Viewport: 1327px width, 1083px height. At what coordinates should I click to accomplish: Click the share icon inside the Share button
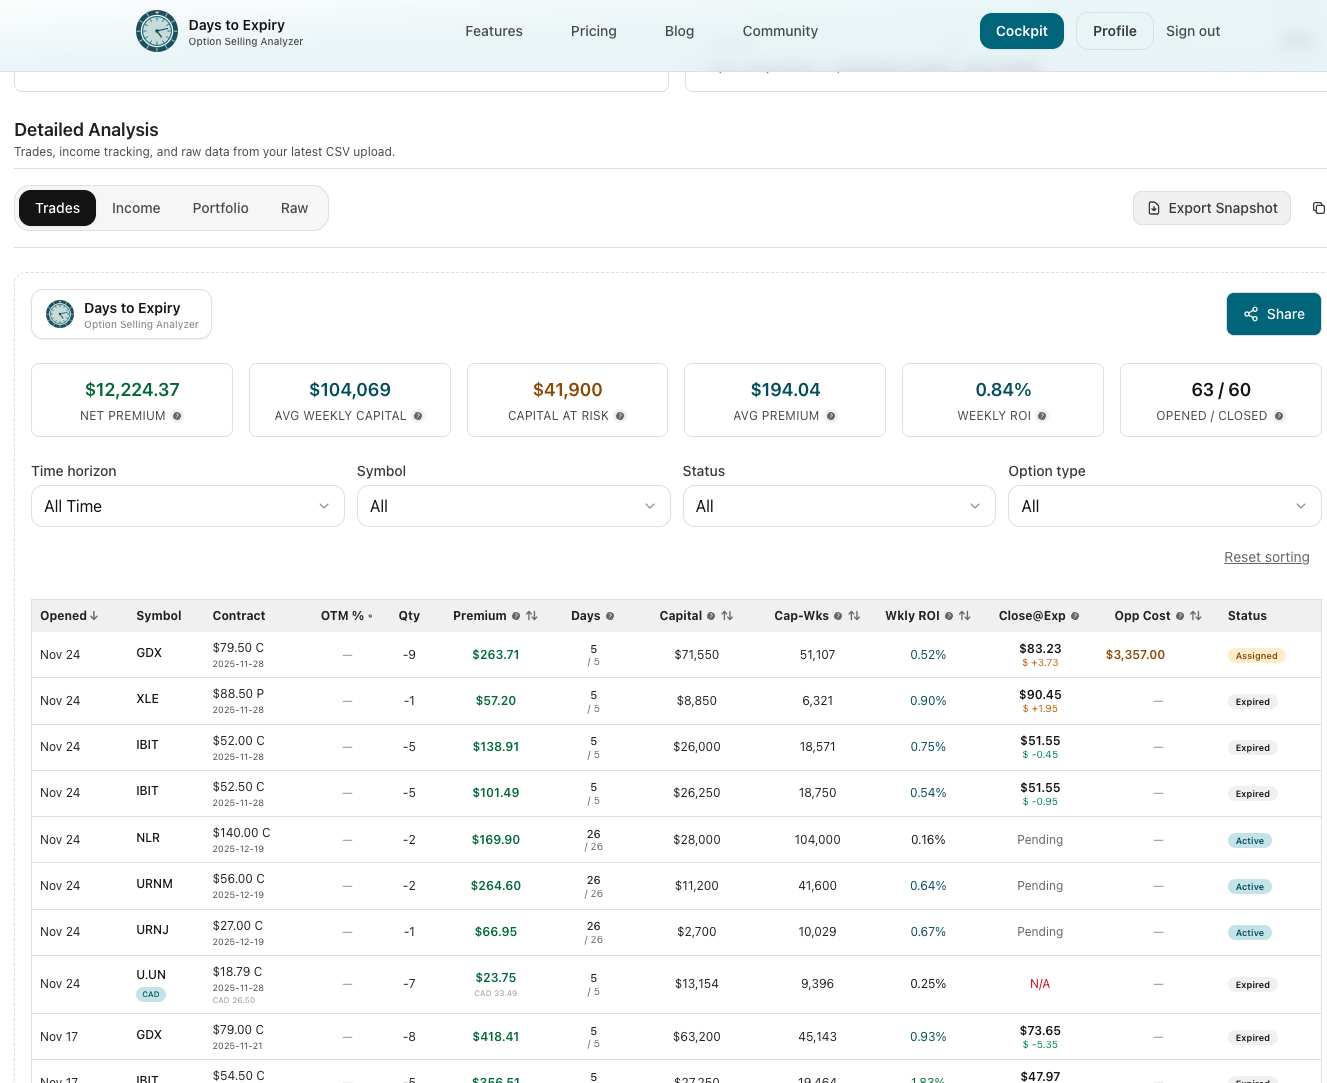(x=1253, y=313)
